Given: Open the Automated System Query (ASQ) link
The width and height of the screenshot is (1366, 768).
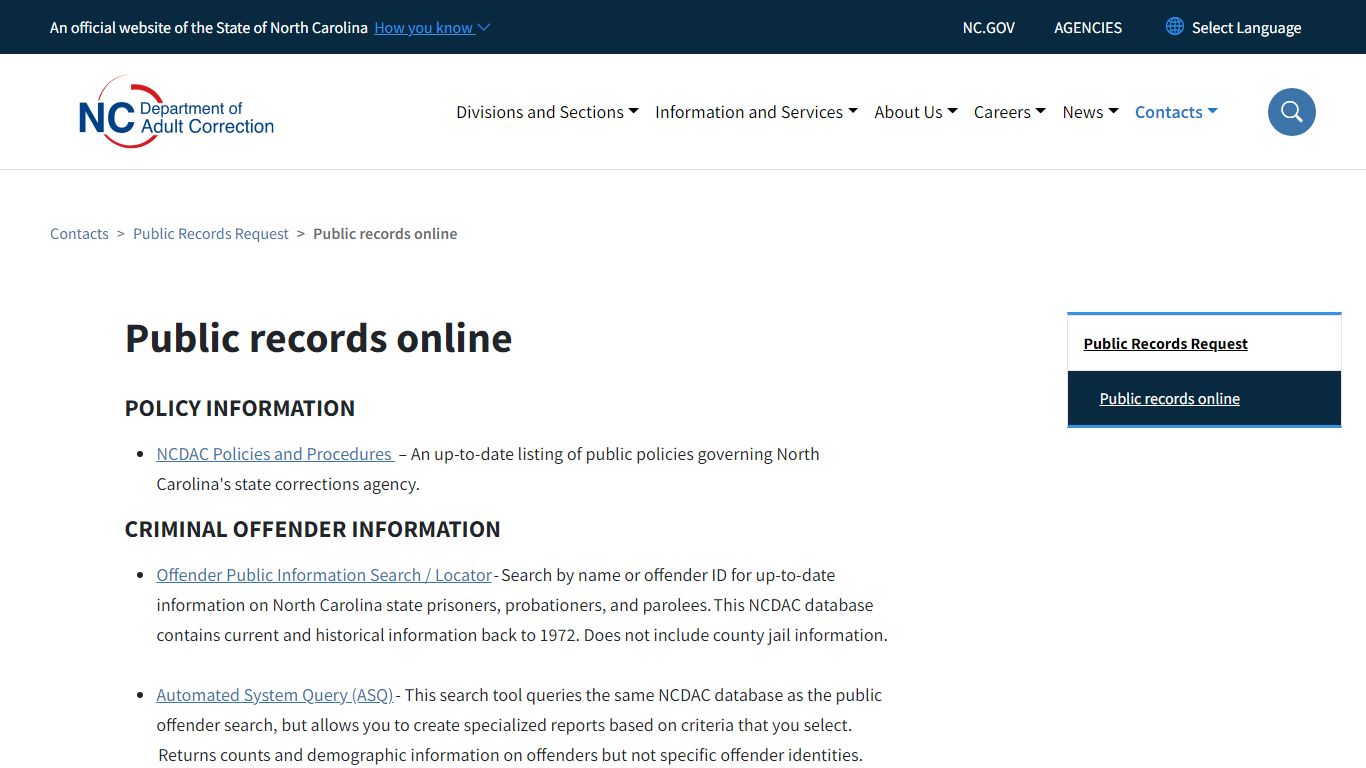Looking at the screenshot, I should click(x=274, y=695).
